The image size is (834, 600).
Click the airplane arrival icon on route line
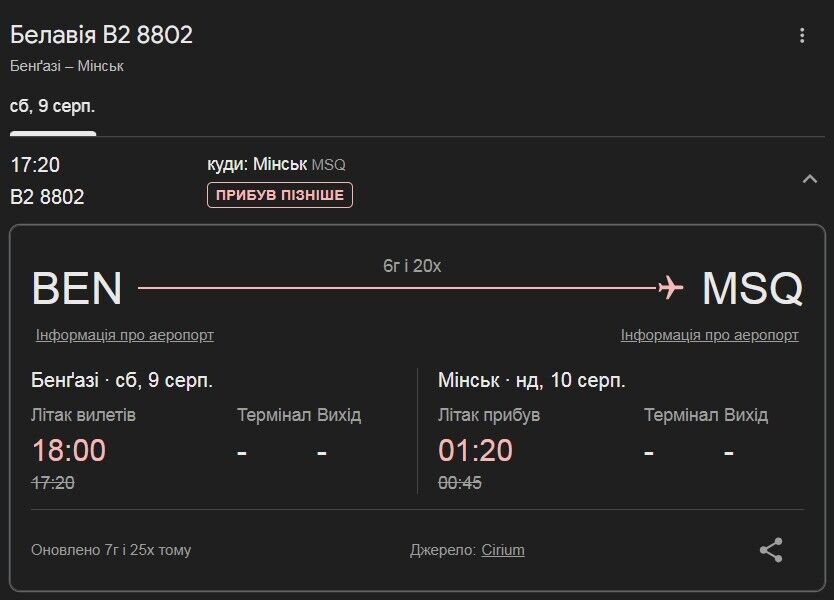pos(668,287)
